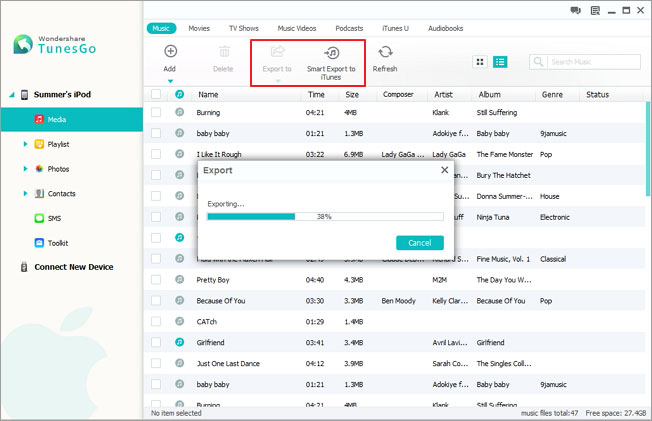
Task: Click music icon beside Girlfriend
Action: [x=179, y=342]
